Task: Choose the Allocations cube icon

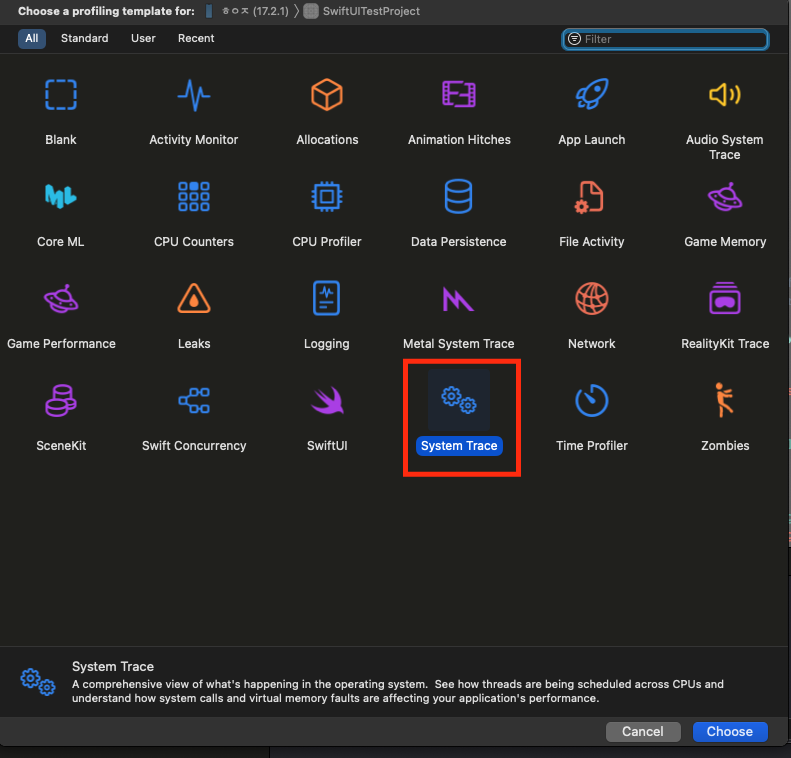Action: [x=327, y=94]
